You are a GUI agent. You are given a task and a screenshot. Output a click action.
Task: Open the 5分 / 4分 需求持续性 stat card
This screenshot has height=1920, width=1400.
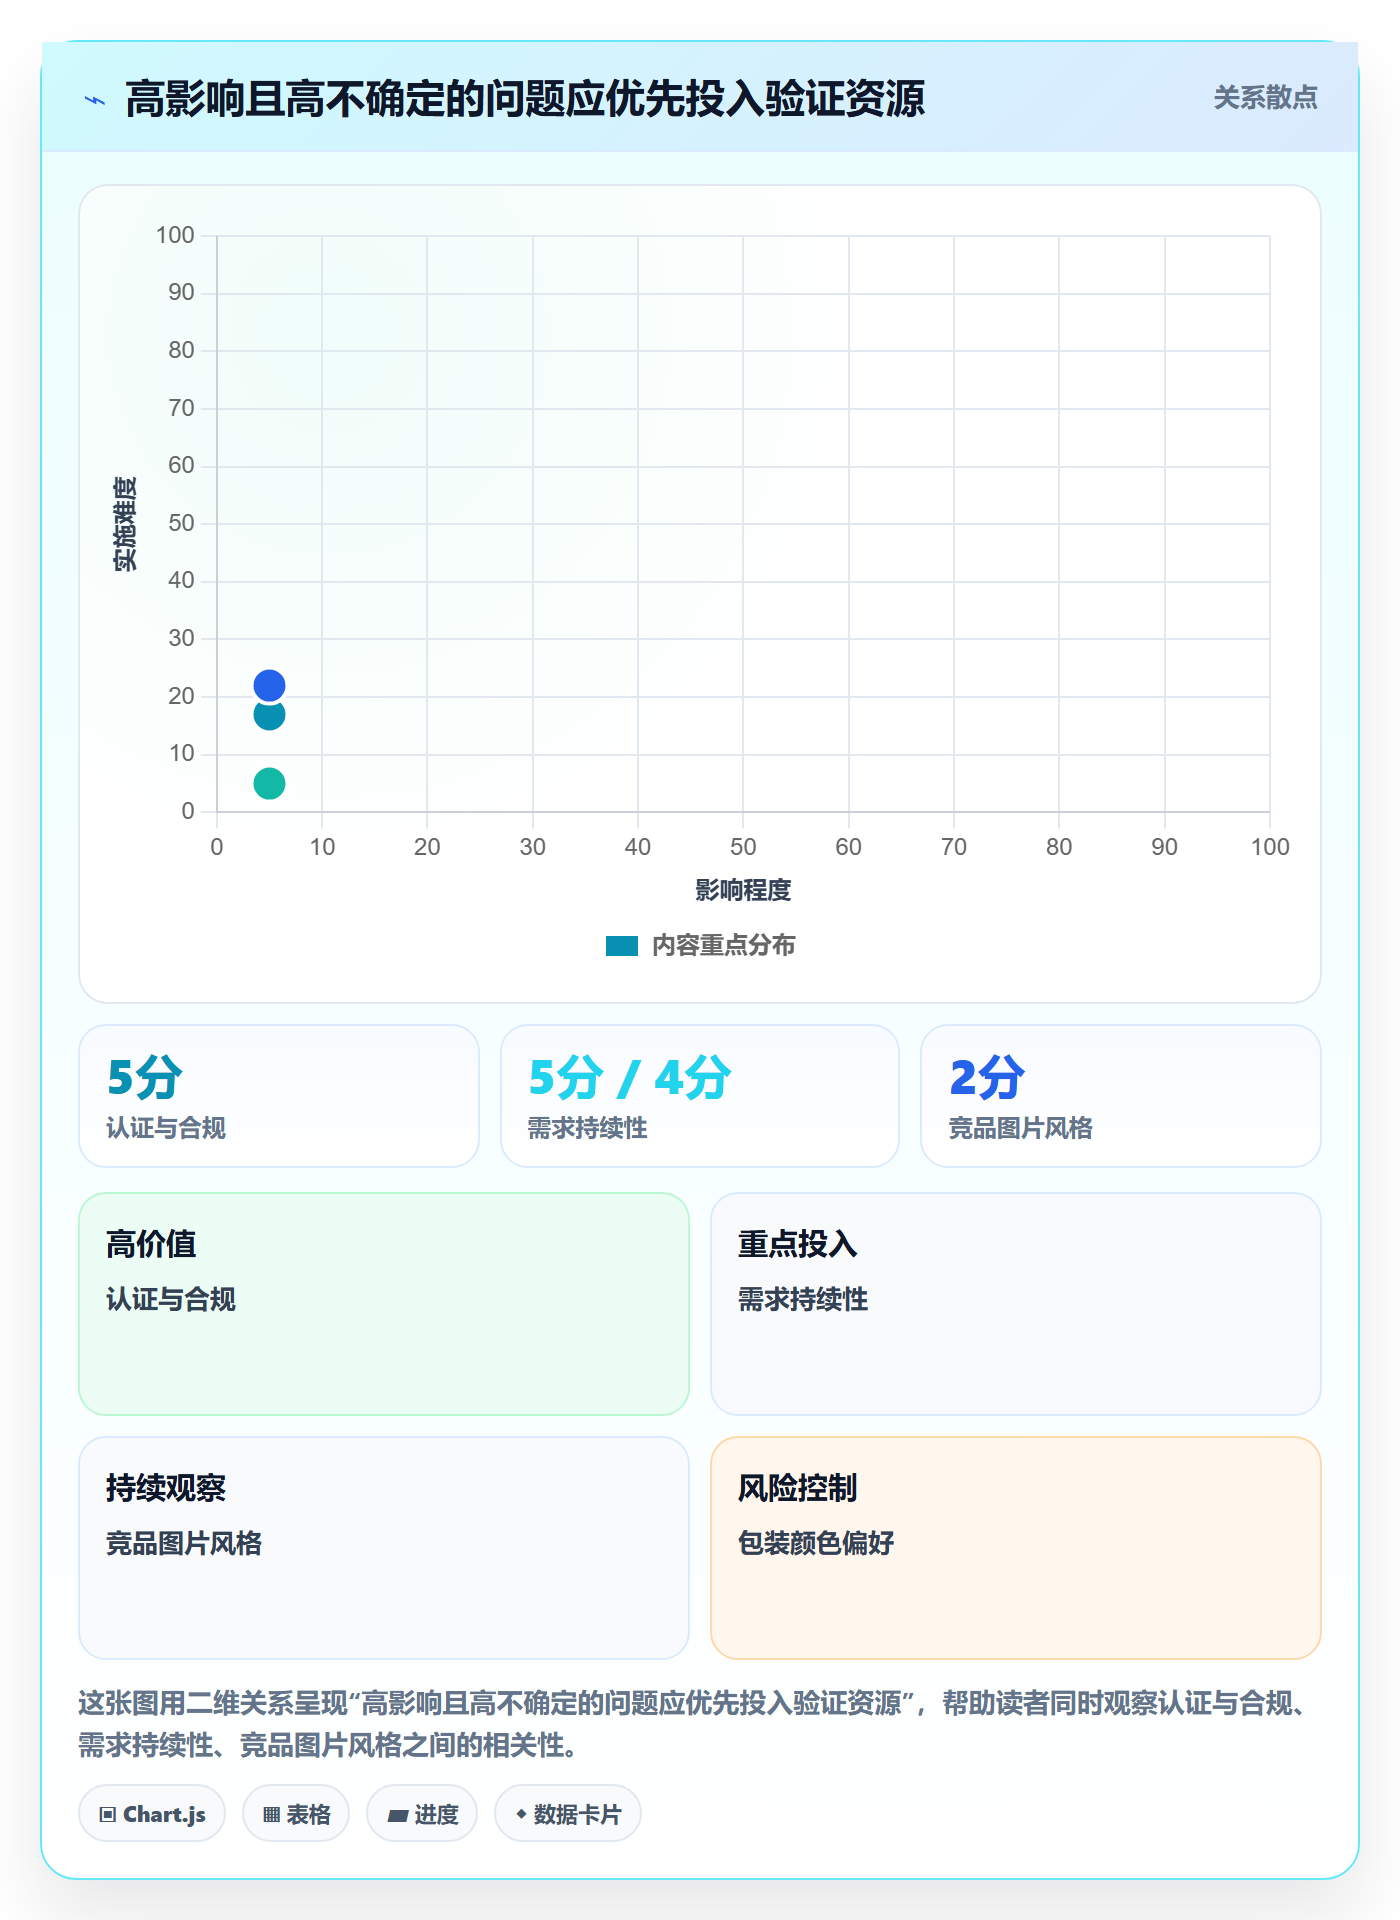(x=700, y=1096)
